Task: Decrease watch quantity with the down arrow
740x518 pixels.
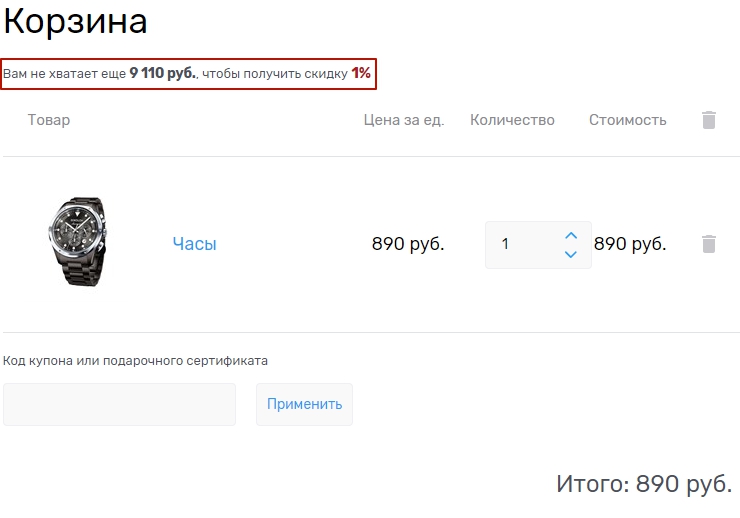Action: pyautogui.click(x=571, y=254)
